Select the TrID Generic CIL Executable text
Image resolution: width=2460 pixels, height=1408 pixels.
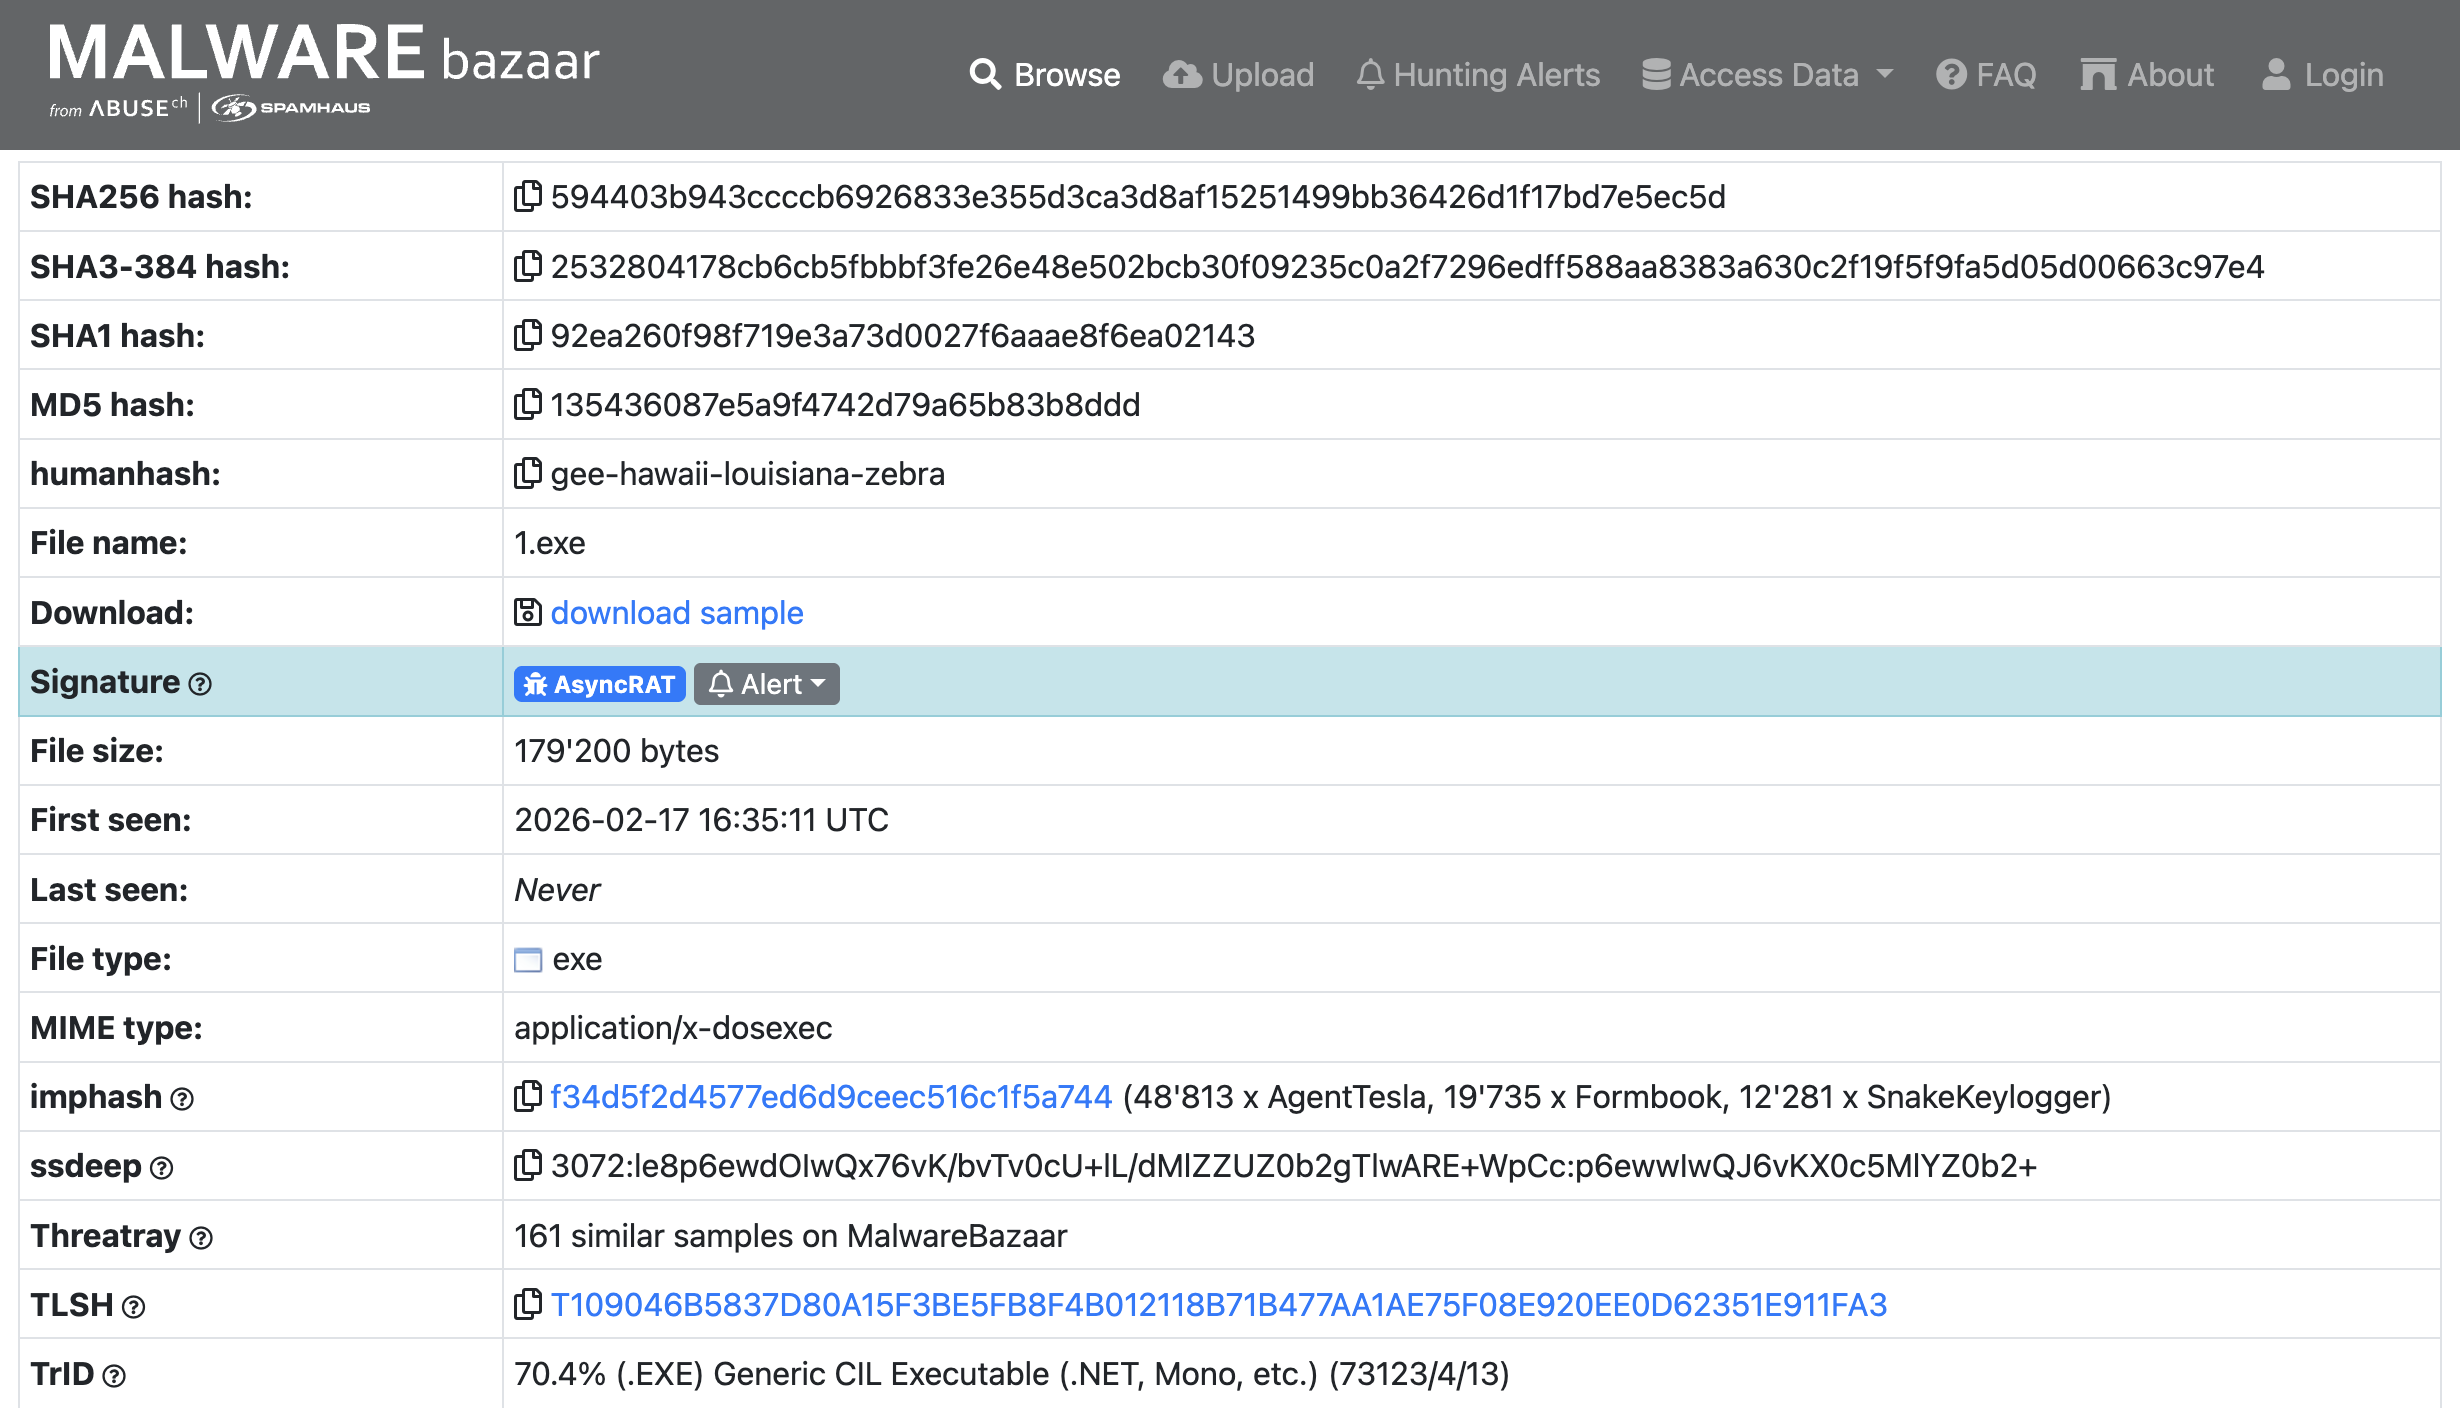tap(1011, 1374)
